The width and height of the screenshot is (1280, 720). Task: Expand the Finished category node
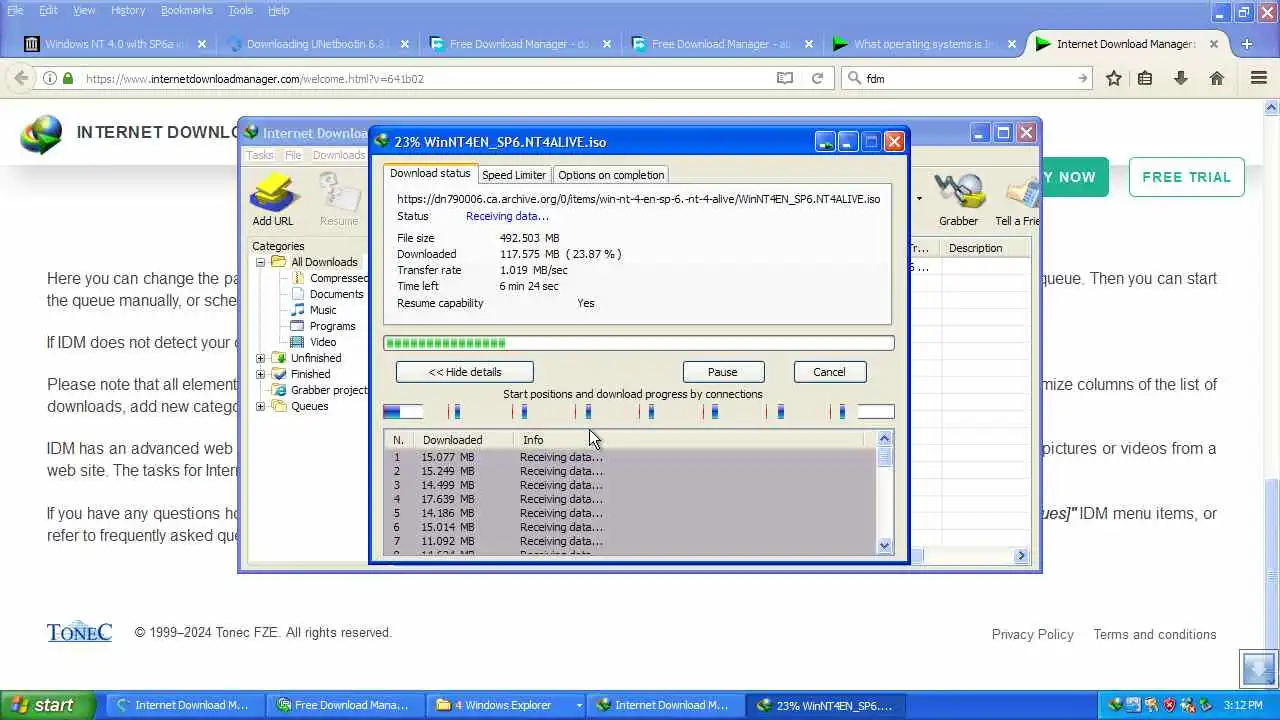point(261,374)
